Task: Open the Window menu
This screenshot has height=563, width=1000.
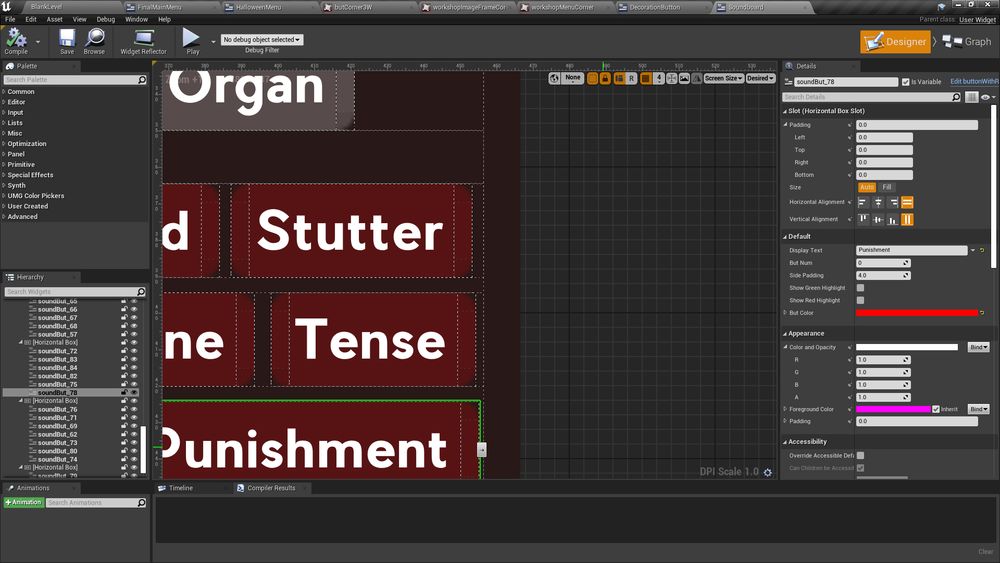Action: [136, 19]
